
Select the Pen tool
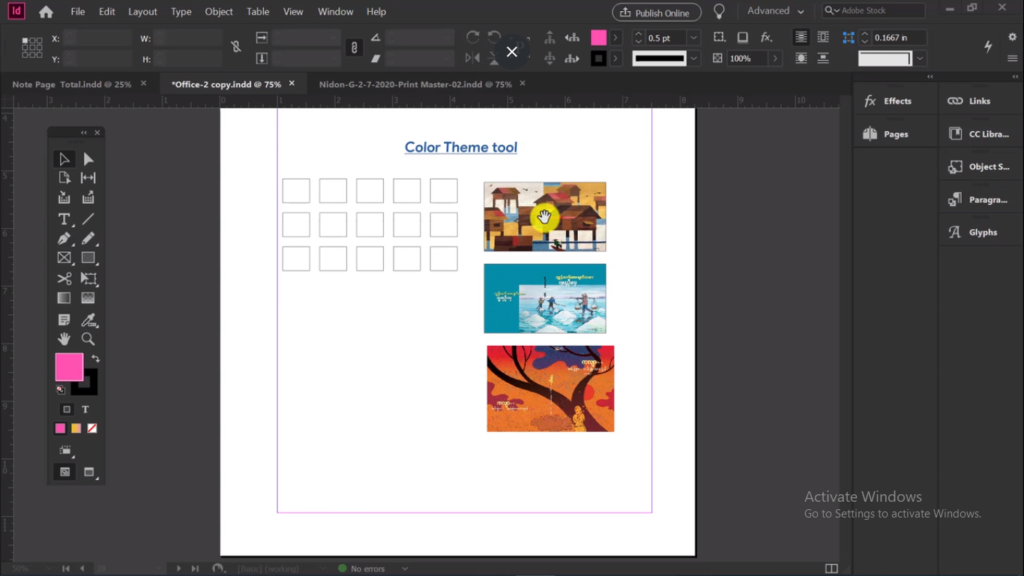(64, 238)
